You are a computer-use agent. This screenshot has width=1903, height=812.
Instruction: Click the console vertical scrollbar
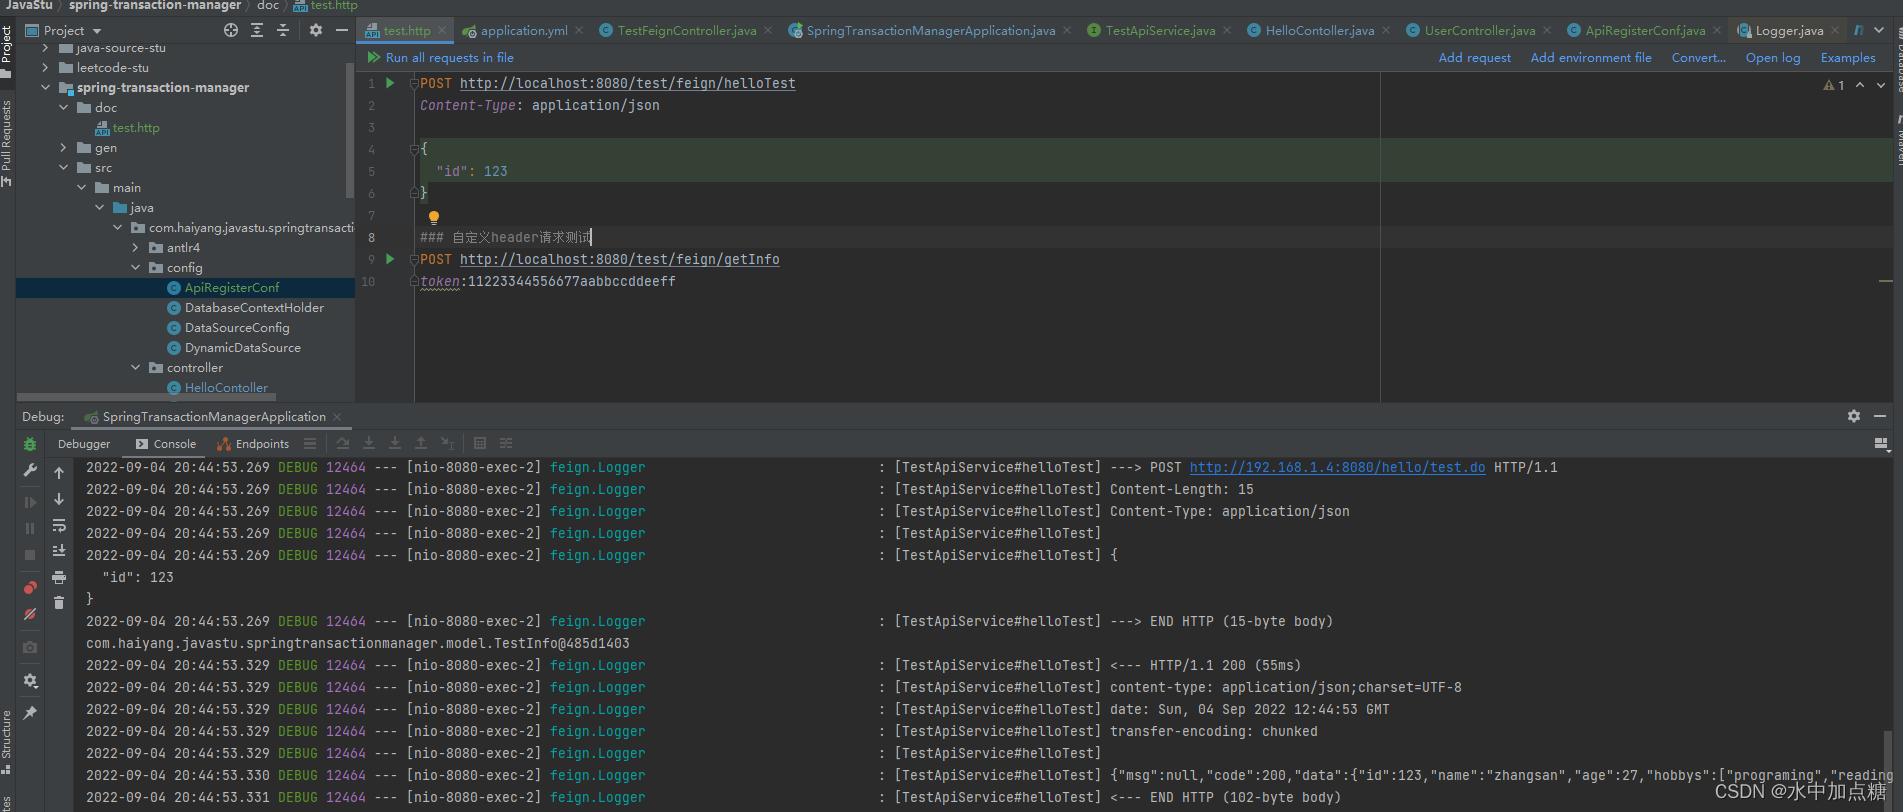[x=1888, y=770]
